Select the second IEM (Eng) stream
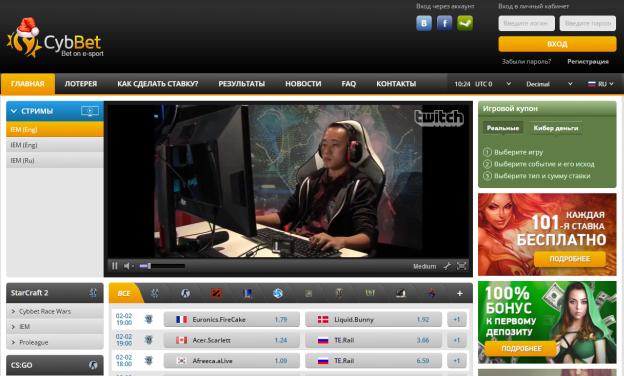 coord(55,145)
